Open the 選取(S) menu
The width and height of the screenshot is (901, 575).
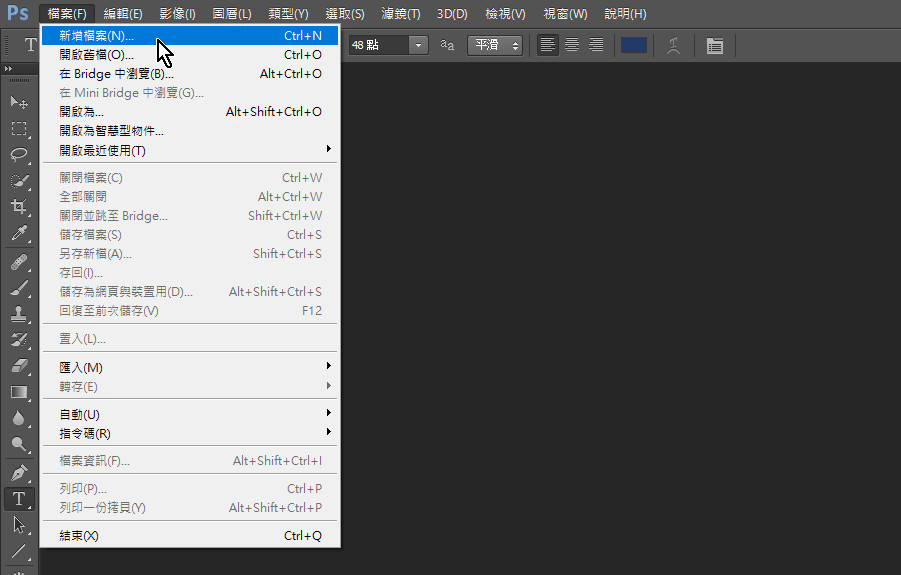(x=345, y=13)
